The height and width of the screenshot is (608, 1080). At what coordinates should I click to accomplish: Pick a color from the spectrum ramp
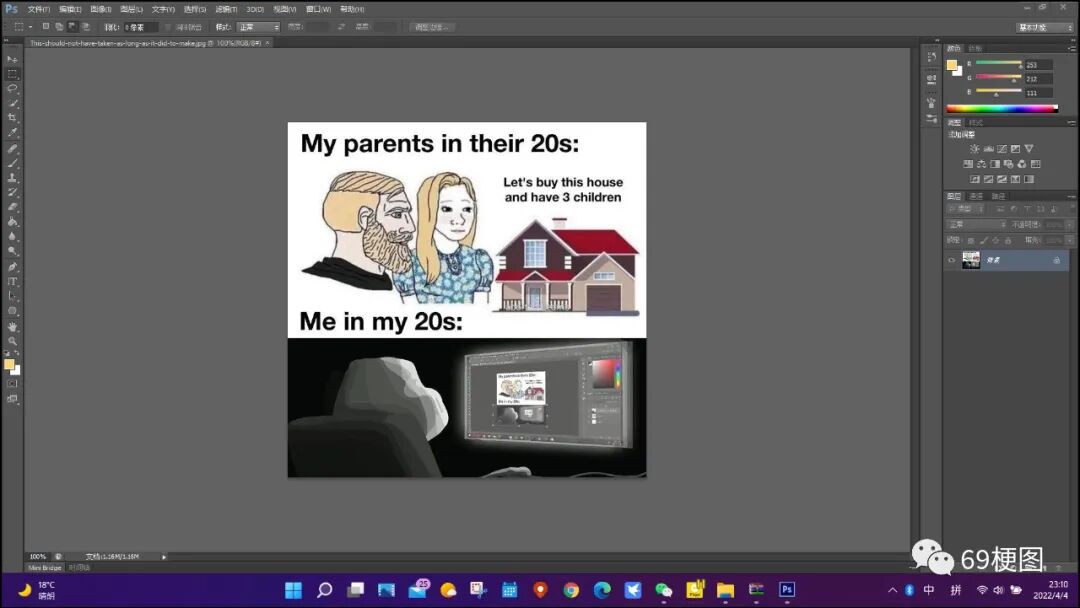(x=1001, y=108)
